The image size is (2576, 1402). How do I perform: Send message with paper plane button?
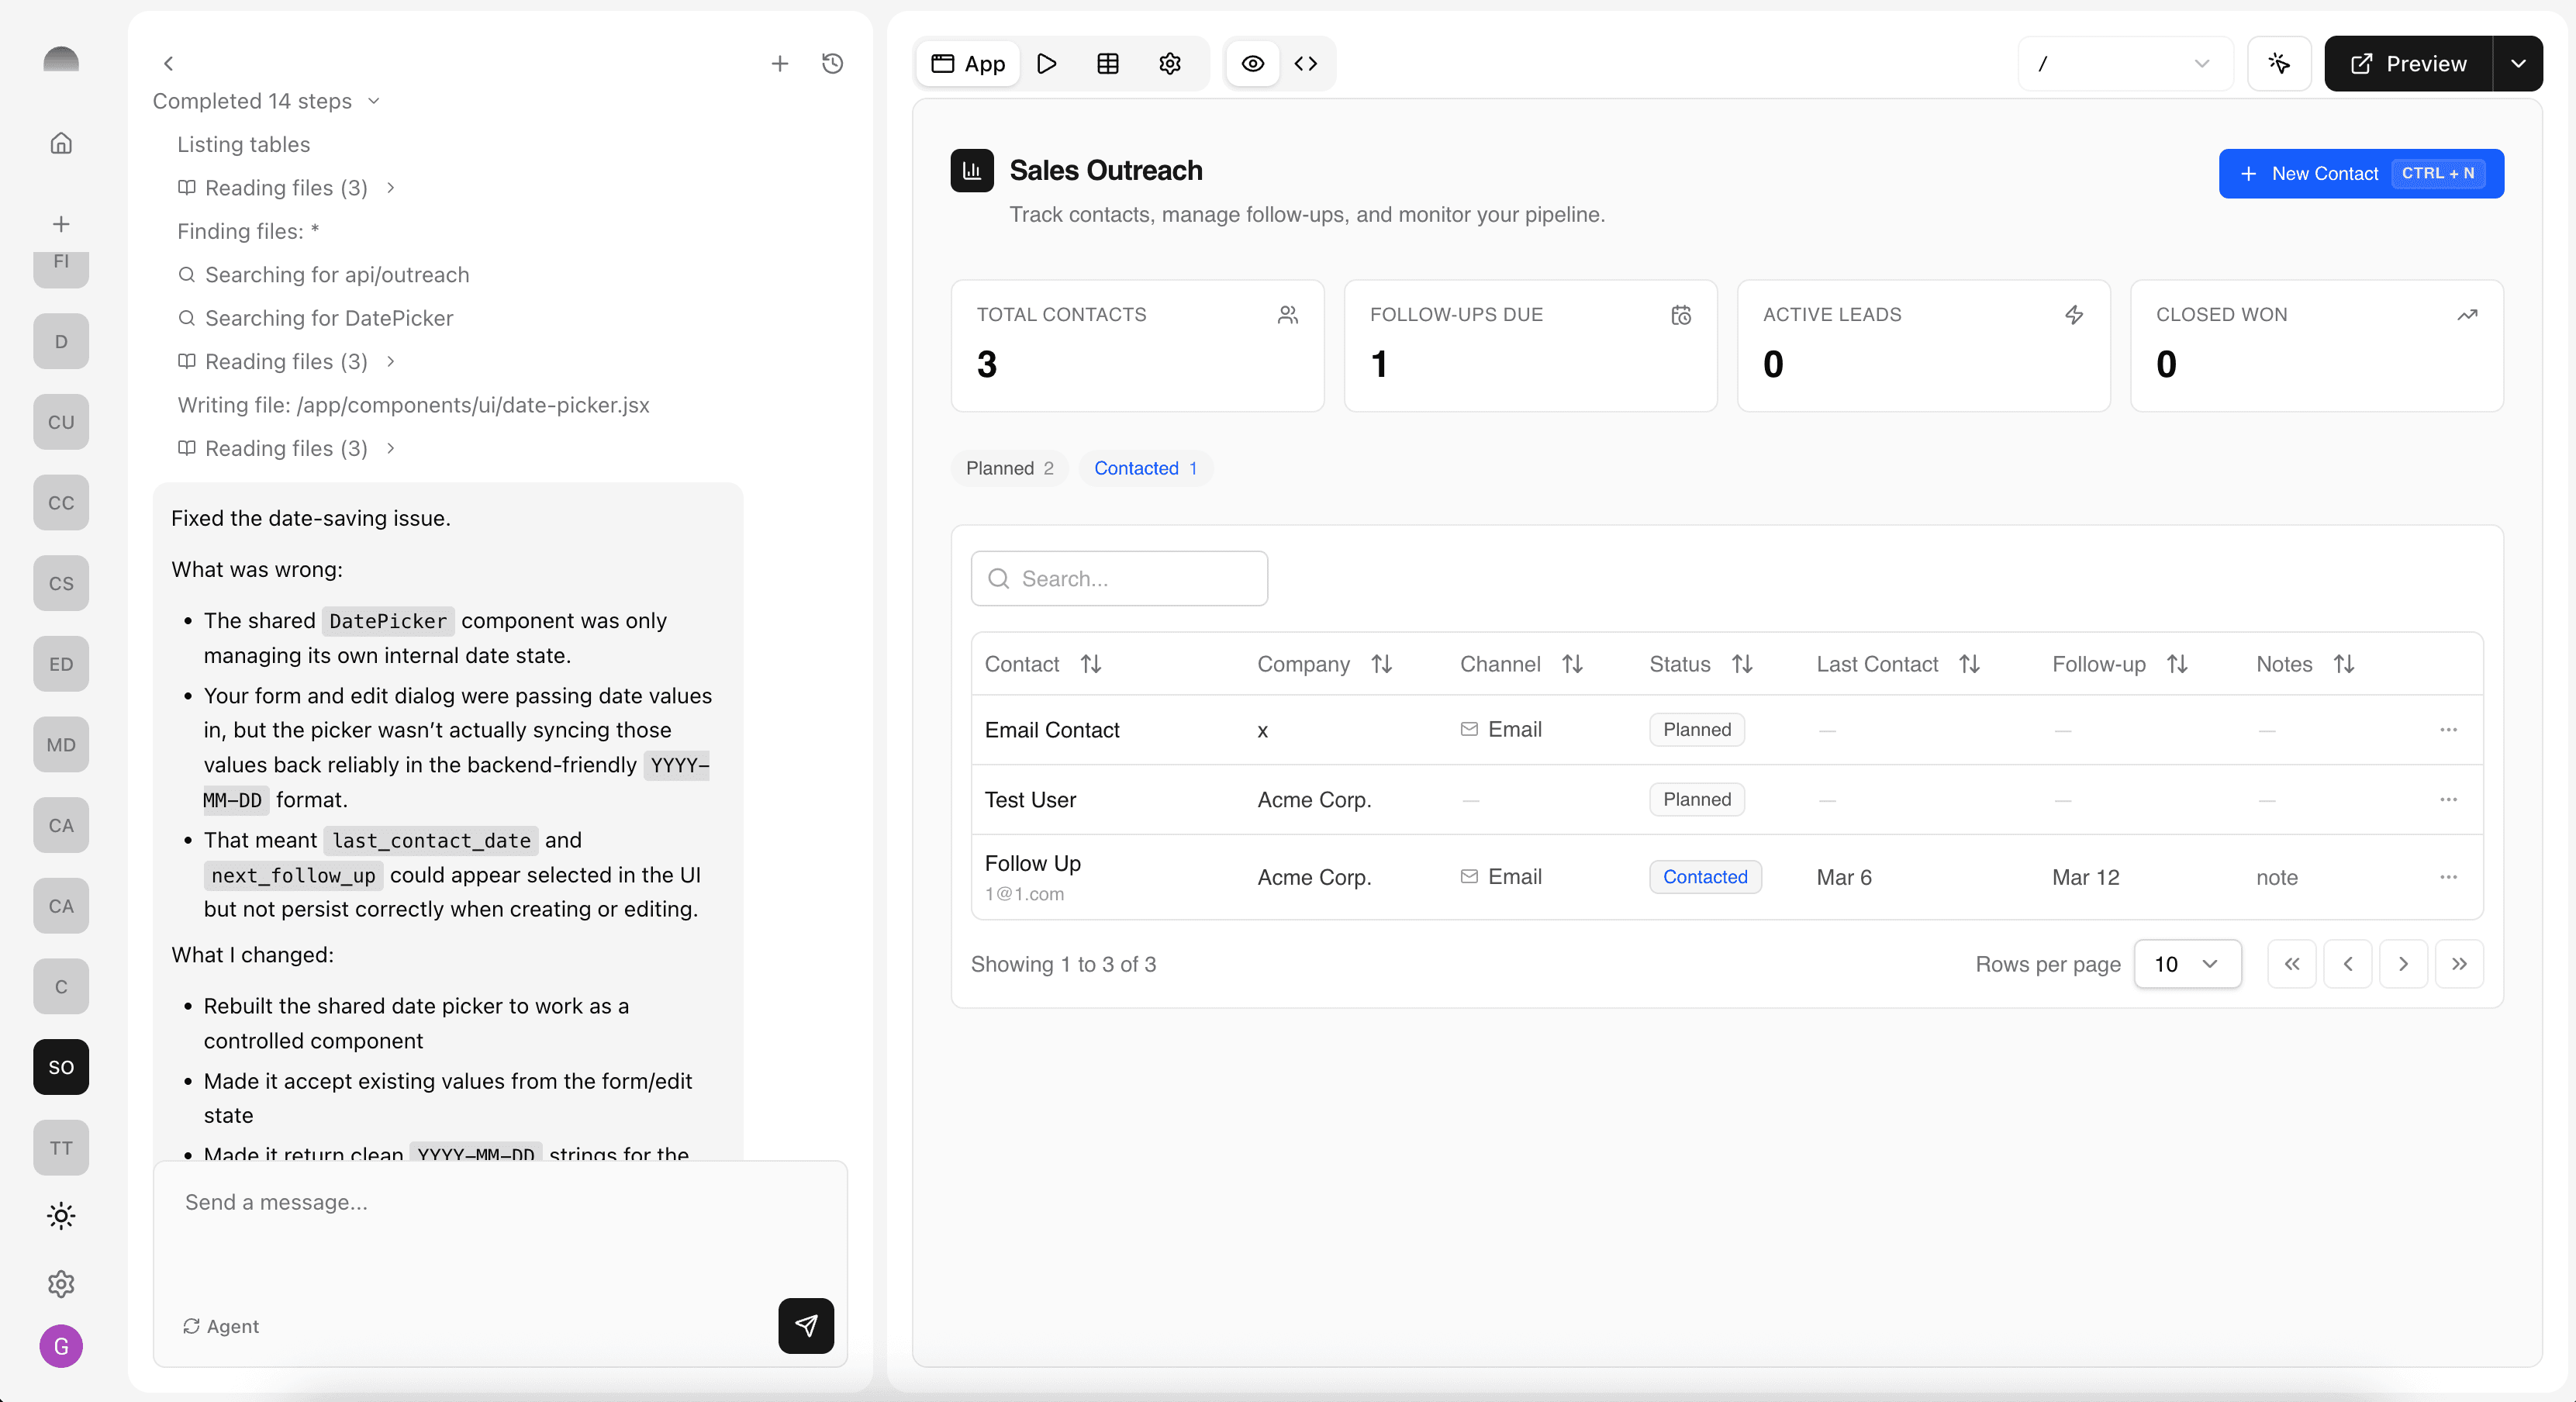point(805,1325)
